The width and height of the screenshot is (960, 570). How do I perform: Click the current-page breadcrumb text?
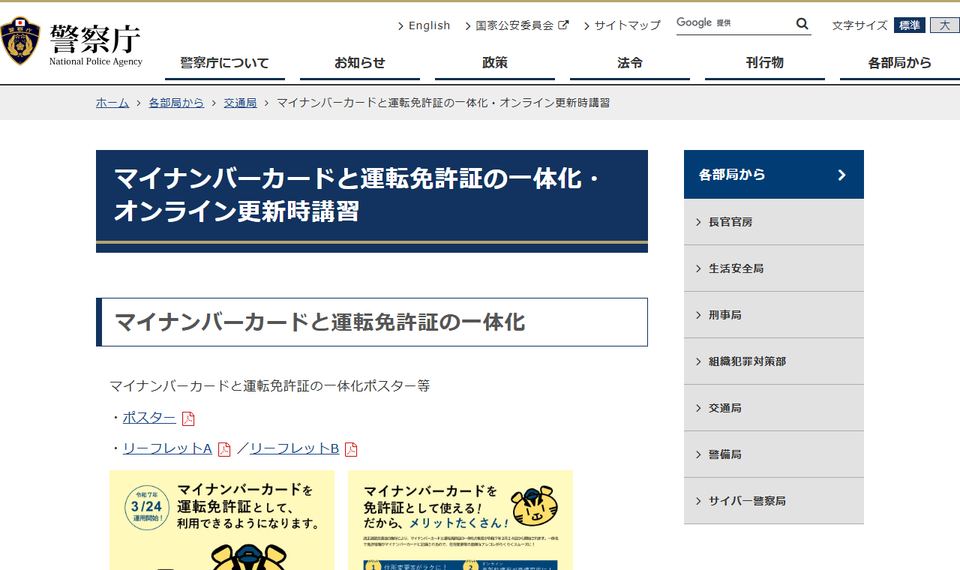coord(443,103)
